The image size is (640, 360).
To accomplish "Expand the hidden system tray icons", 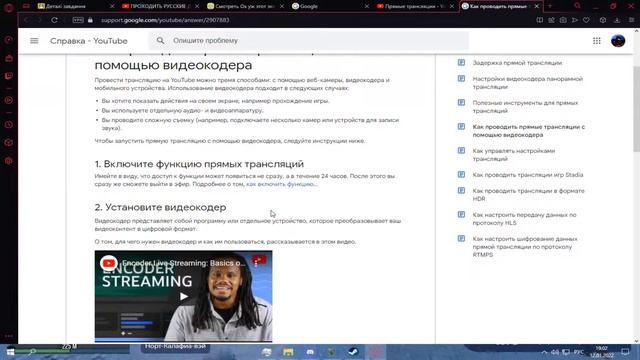I will (544, 352).
